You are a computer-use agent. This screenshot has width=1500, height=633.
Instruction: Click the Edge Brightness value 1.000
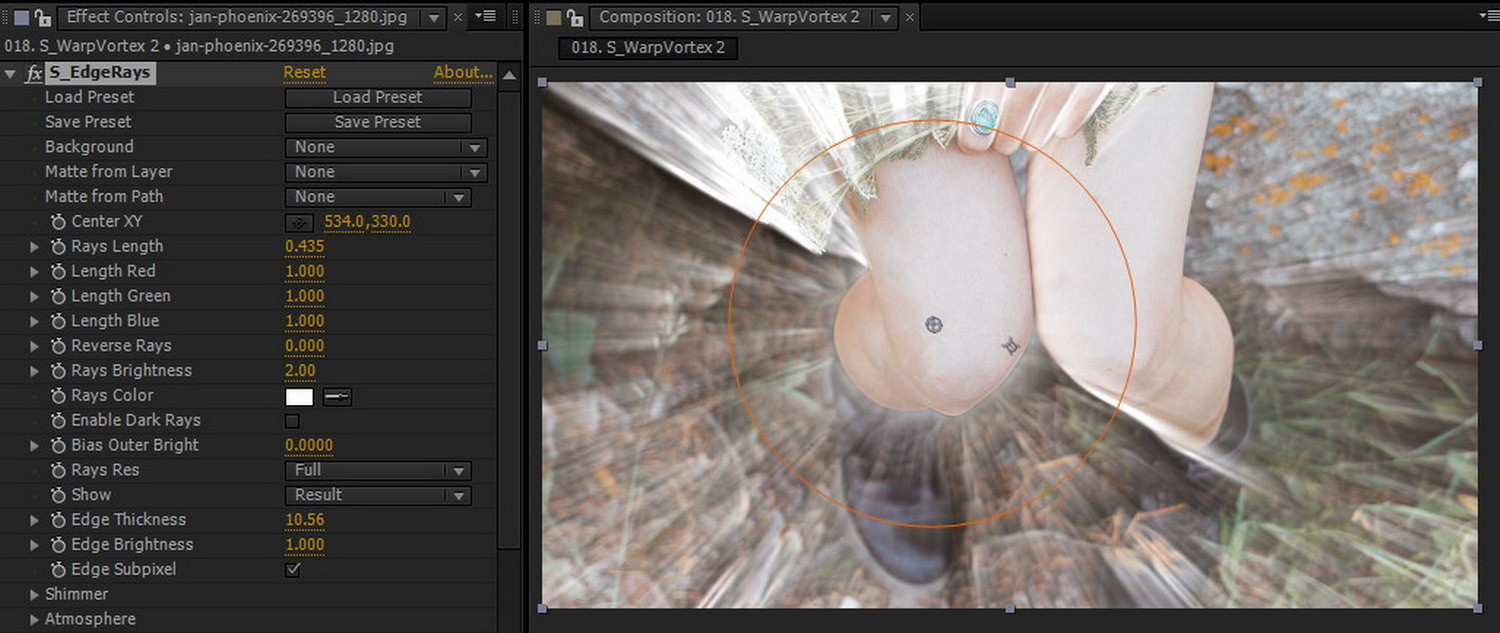[x=304, y=545]
